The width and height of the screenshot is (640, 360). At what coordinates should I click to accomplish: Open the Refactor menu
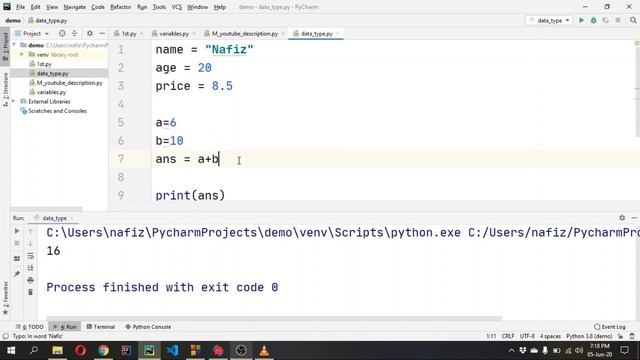[x=121, y=7]
